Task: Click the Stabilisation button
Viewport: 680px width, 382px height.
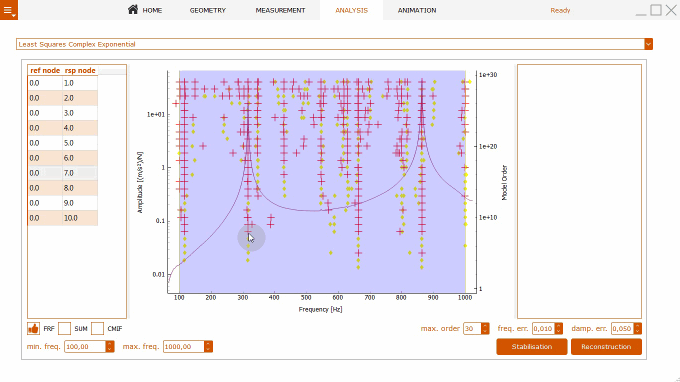Action: tap(532, 346)
